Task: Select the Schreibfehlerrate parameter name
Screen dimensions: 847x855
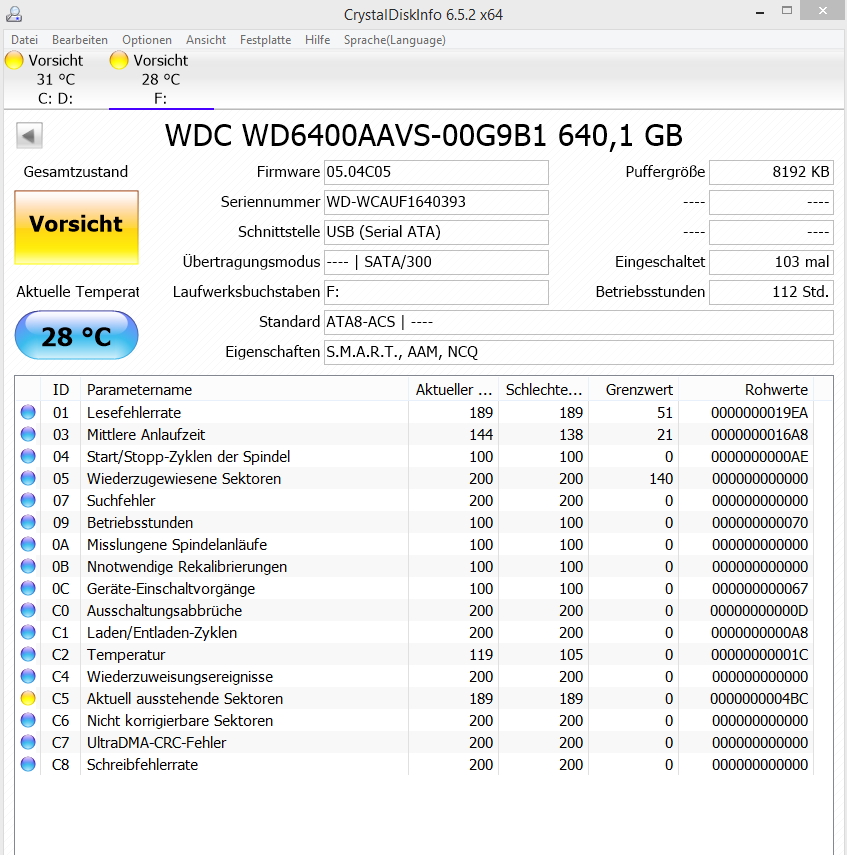Action: [x=142, y=764]
